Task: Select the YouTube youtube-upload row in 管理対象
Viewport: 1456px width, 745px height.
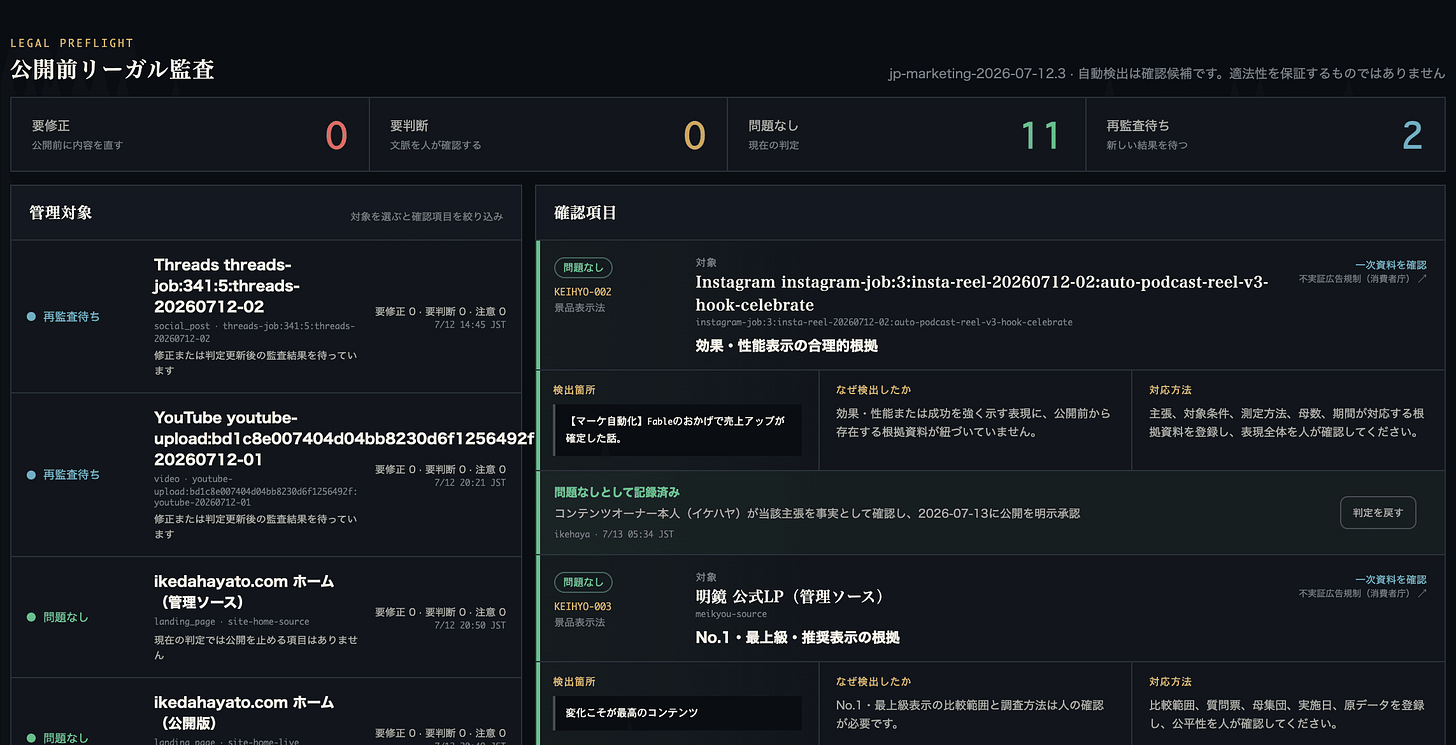Action: 266,474
